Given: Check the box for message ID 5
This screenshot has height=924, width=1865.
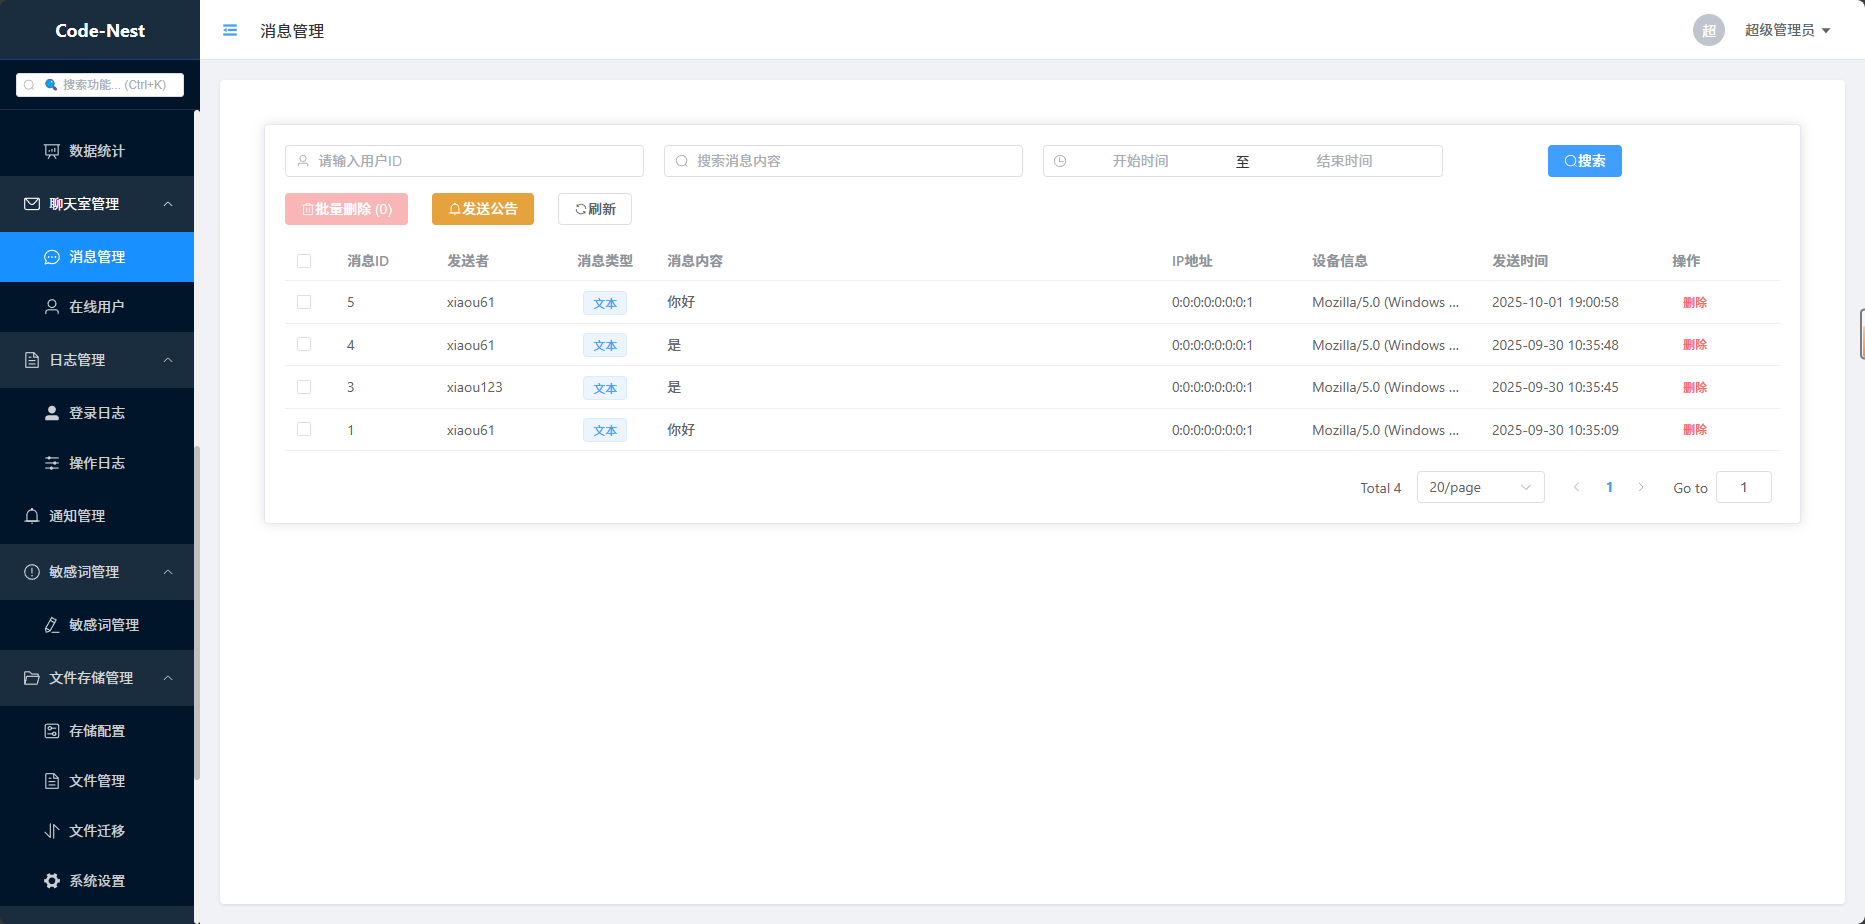Looking at the screenshot, I should (x=304, y=302).
